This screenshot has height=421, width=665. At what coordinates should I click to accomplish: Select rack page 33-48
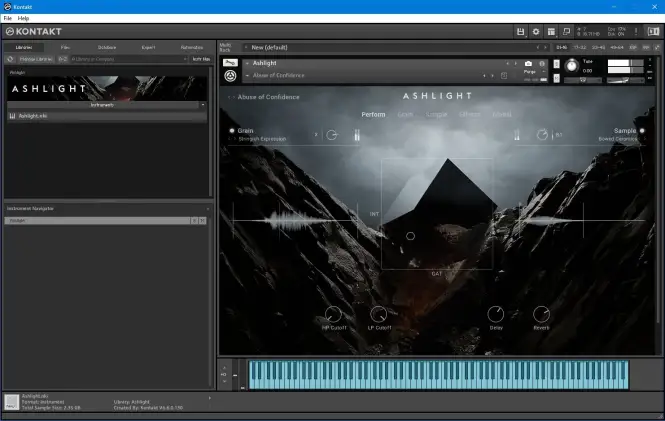(598, 47)
